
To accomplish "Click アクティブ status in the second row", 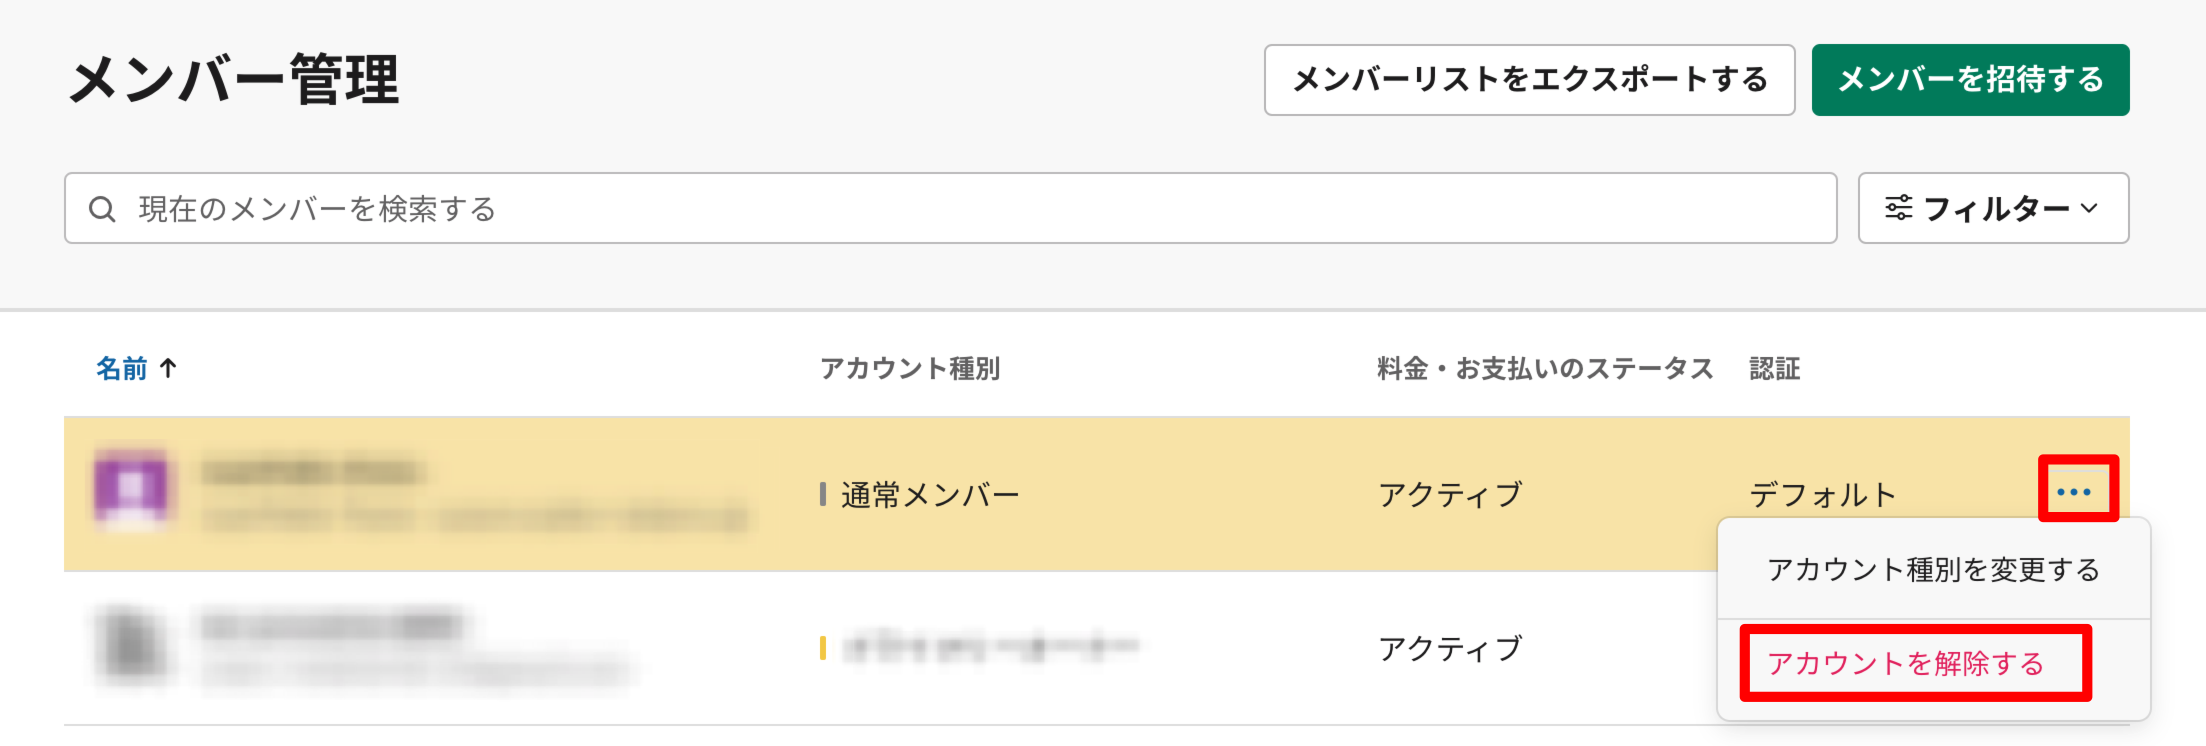I will (1450, 649).
